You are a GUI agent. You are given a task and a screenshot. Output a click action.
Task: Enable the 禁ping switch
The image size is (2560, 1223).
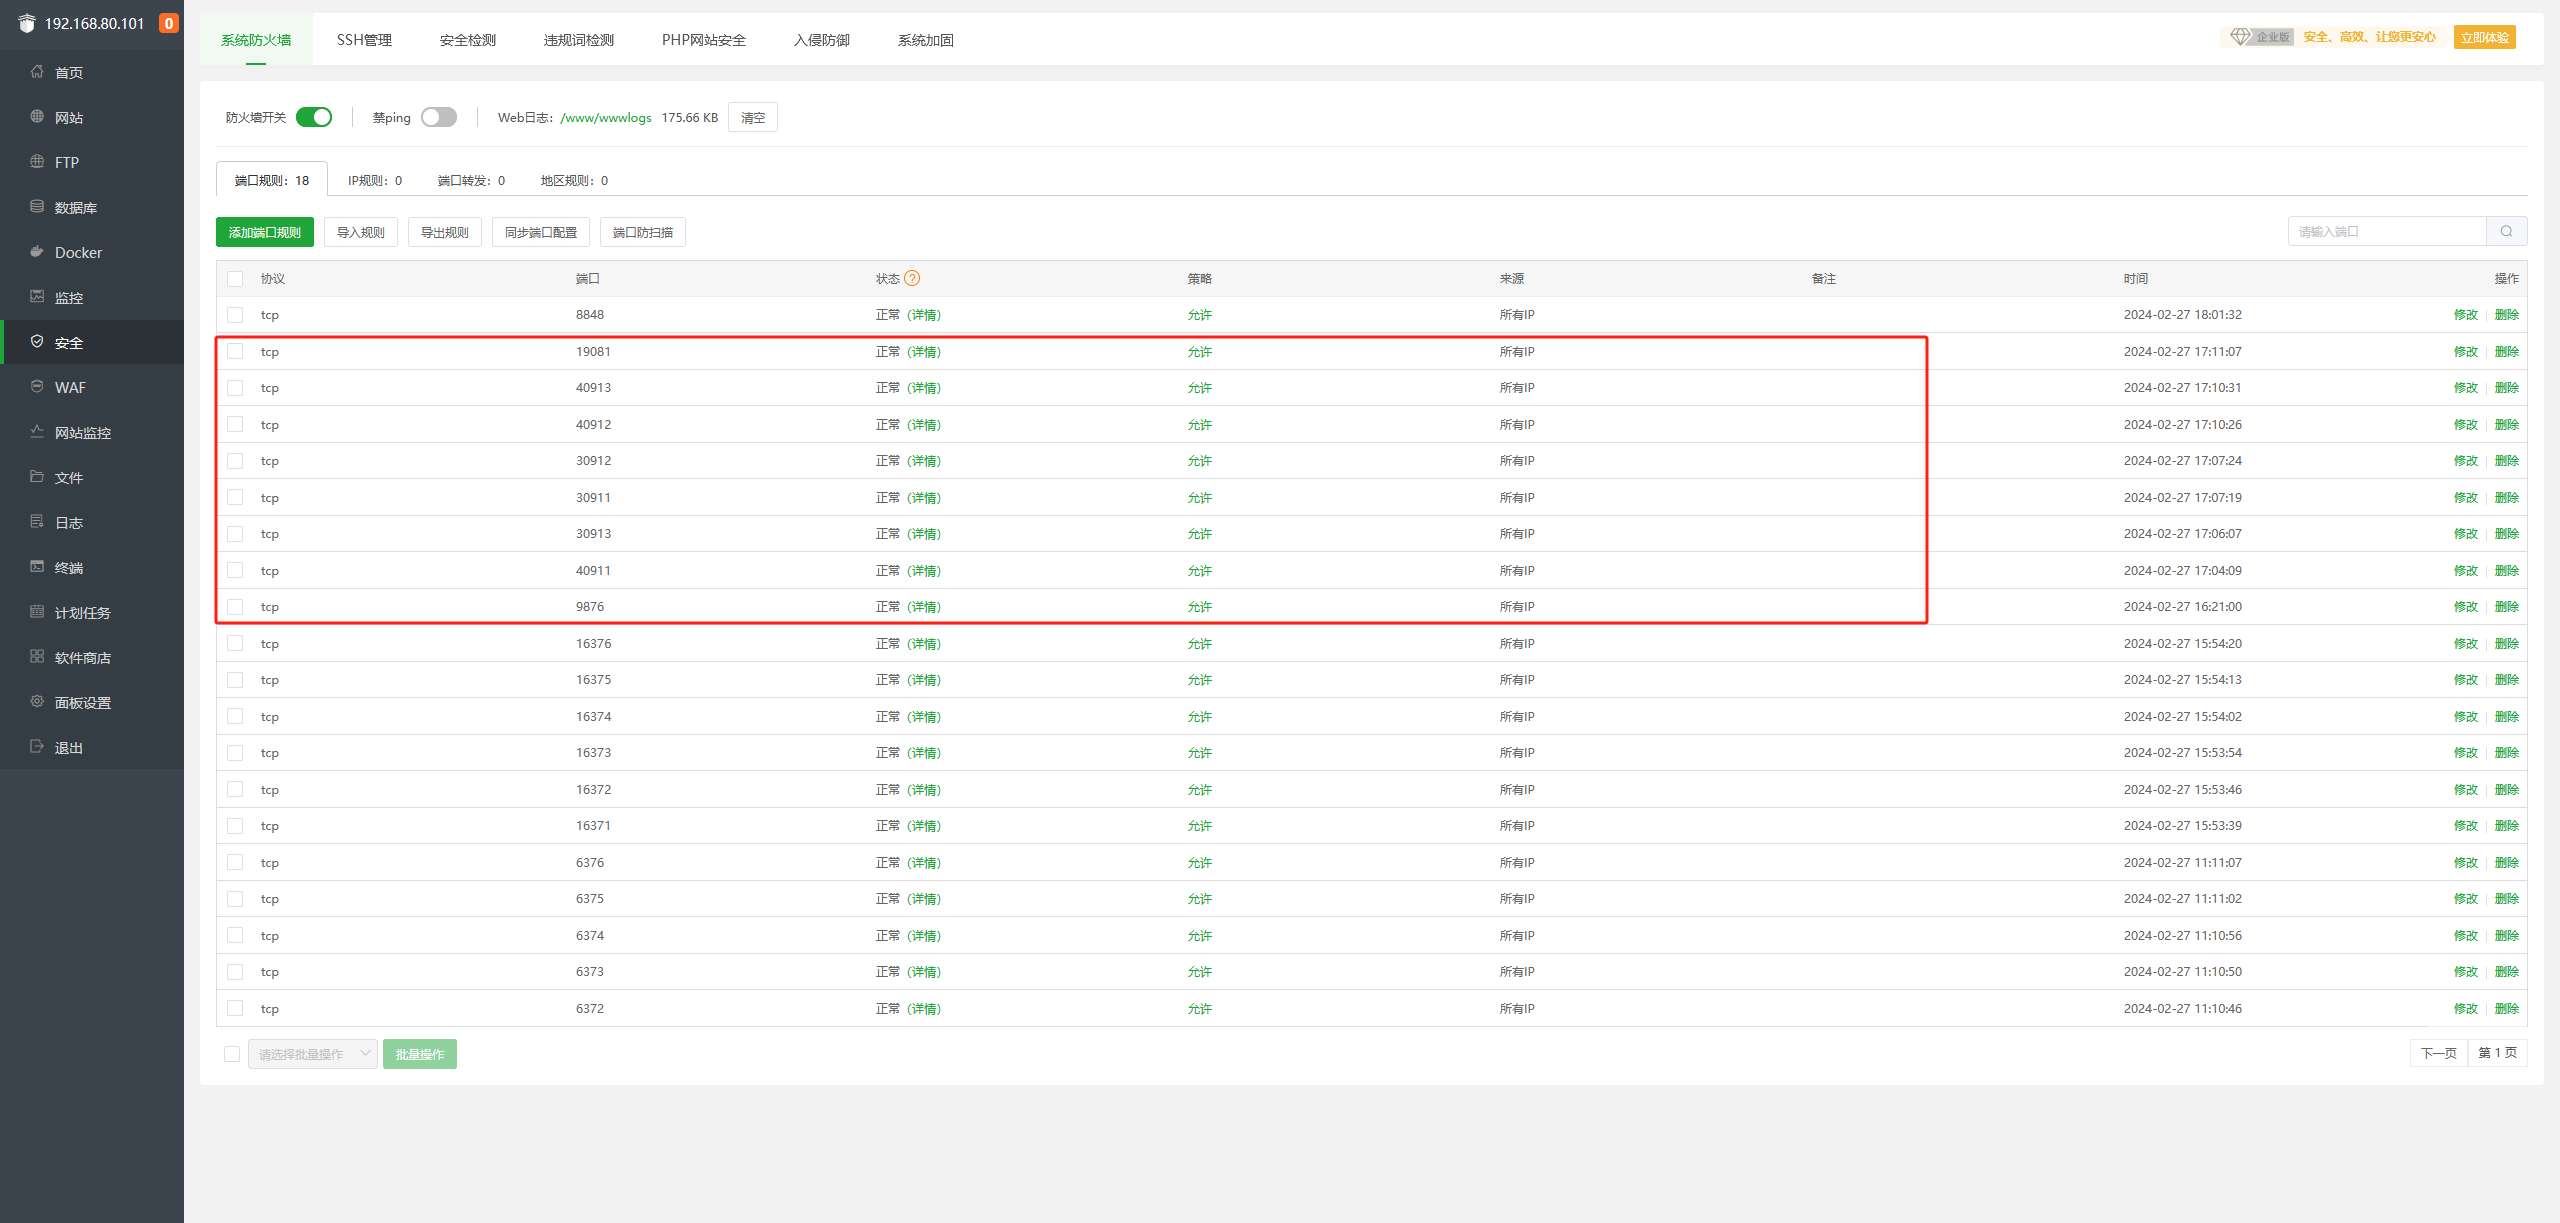click(x=439, y=117)
